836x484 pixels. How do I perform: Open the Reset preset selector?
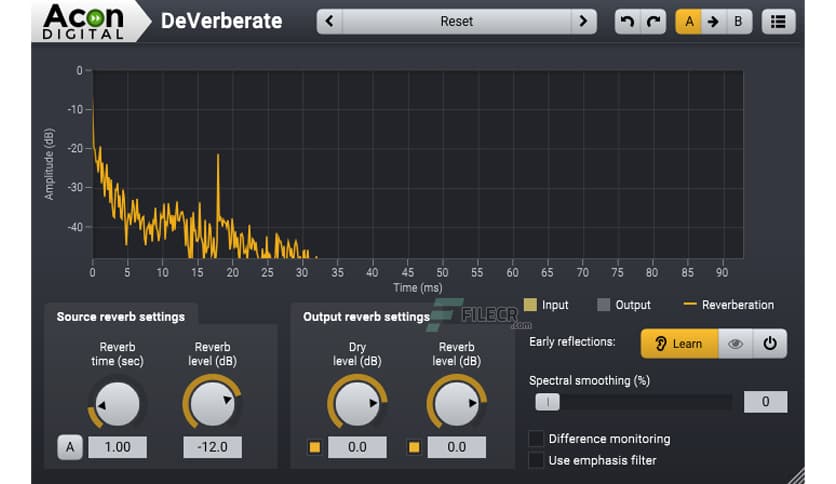coord(456,21)
